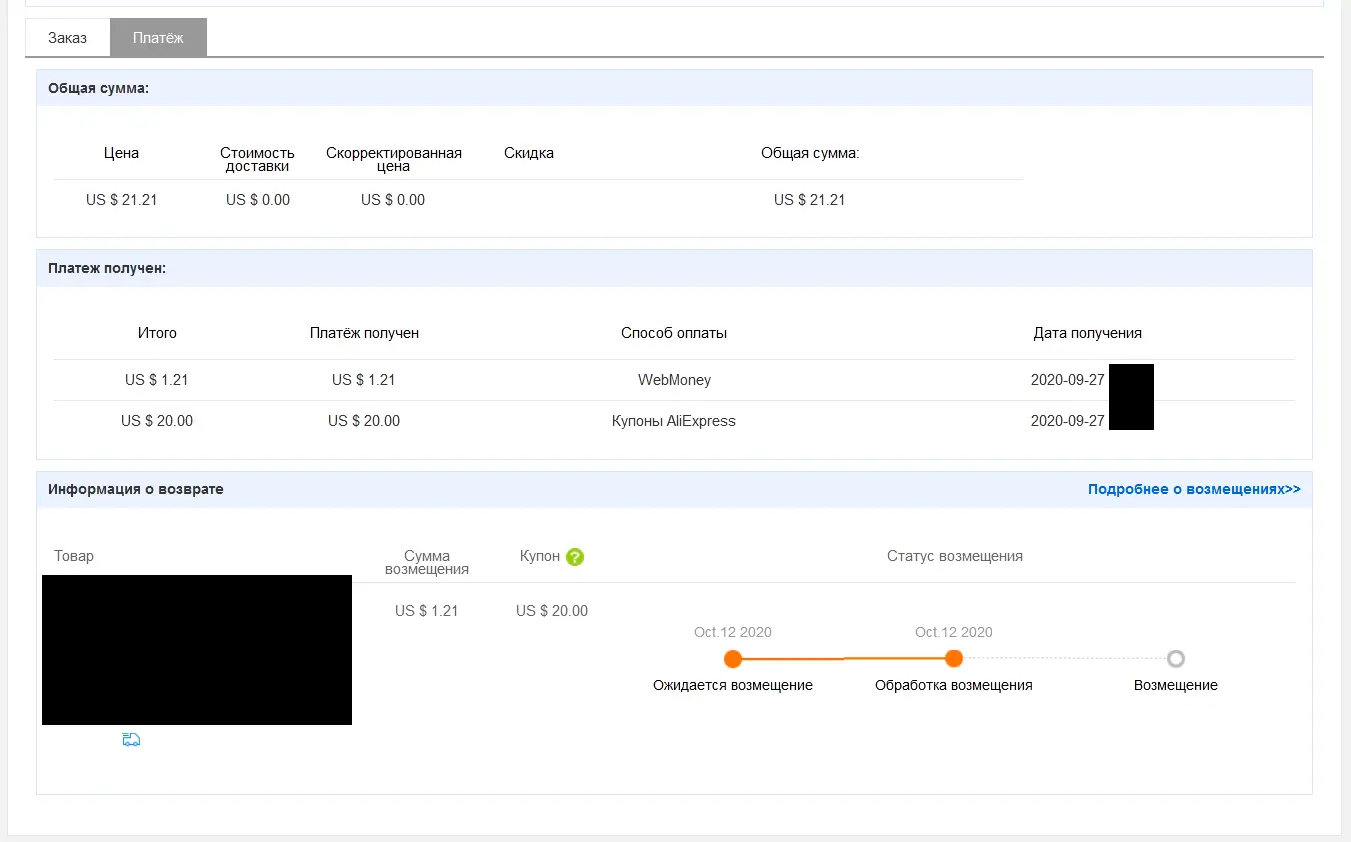Click the Стоимость доставки column heading
Image resolution: width=1351 pixels, height=842 pixels.
258,159
